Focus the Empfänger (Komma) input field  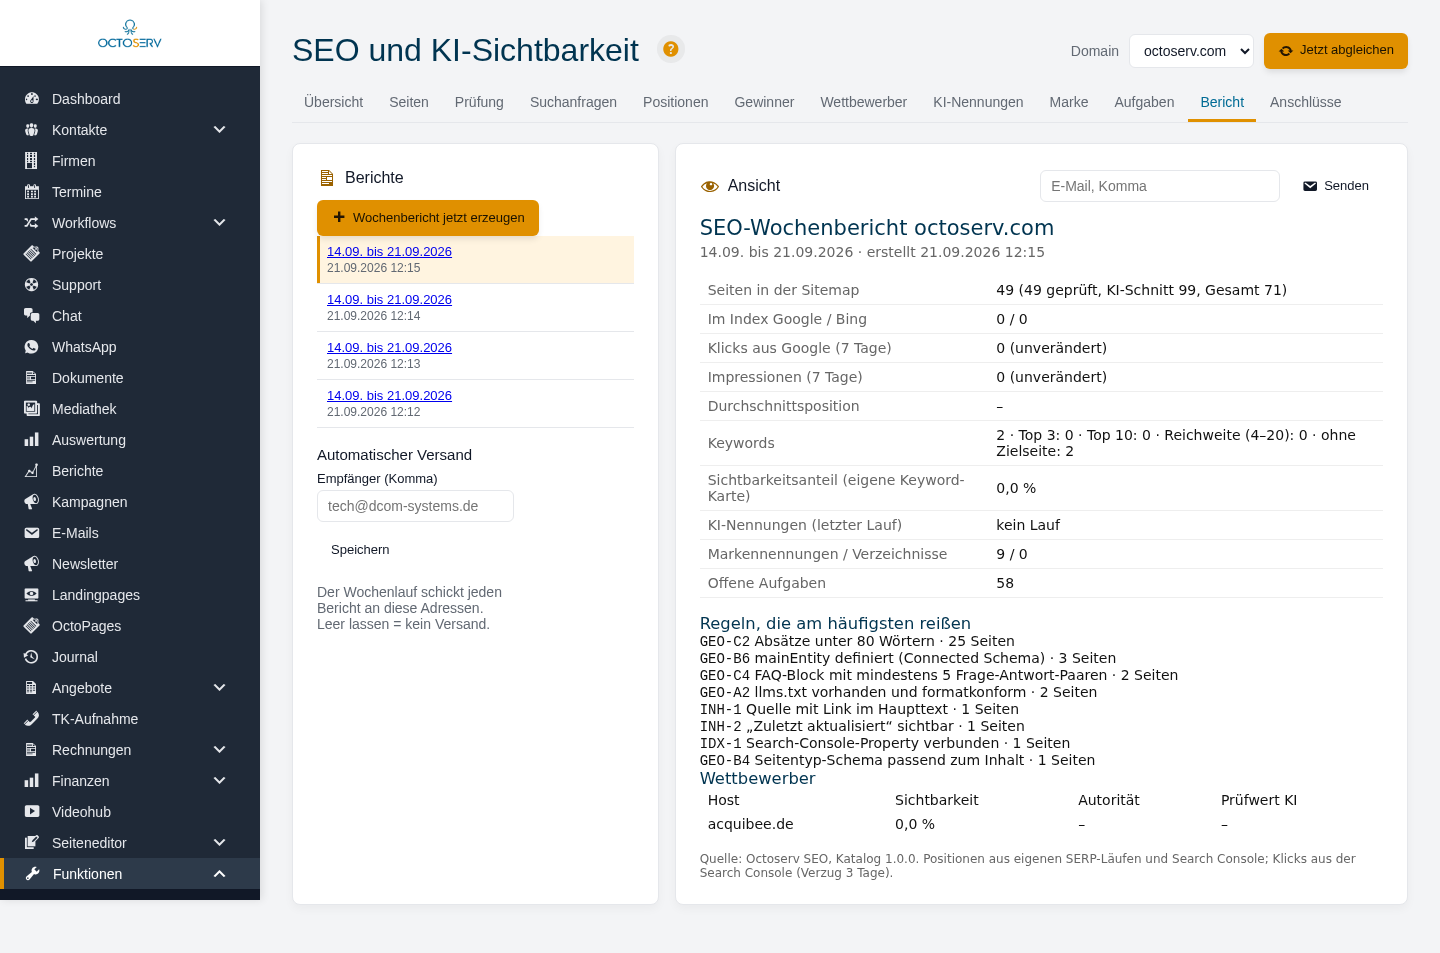[x=415, y=506]
